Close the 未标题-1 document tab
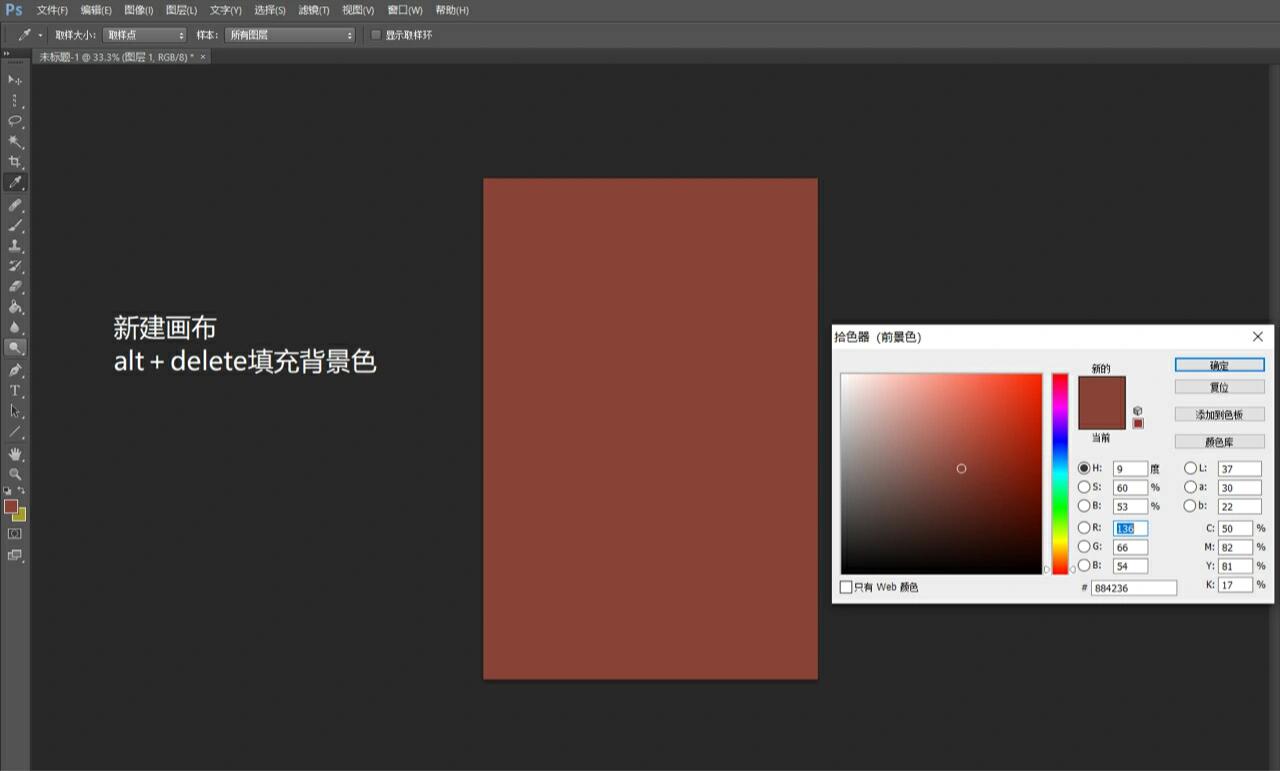The image size is (1280, 771). (203, 57)
